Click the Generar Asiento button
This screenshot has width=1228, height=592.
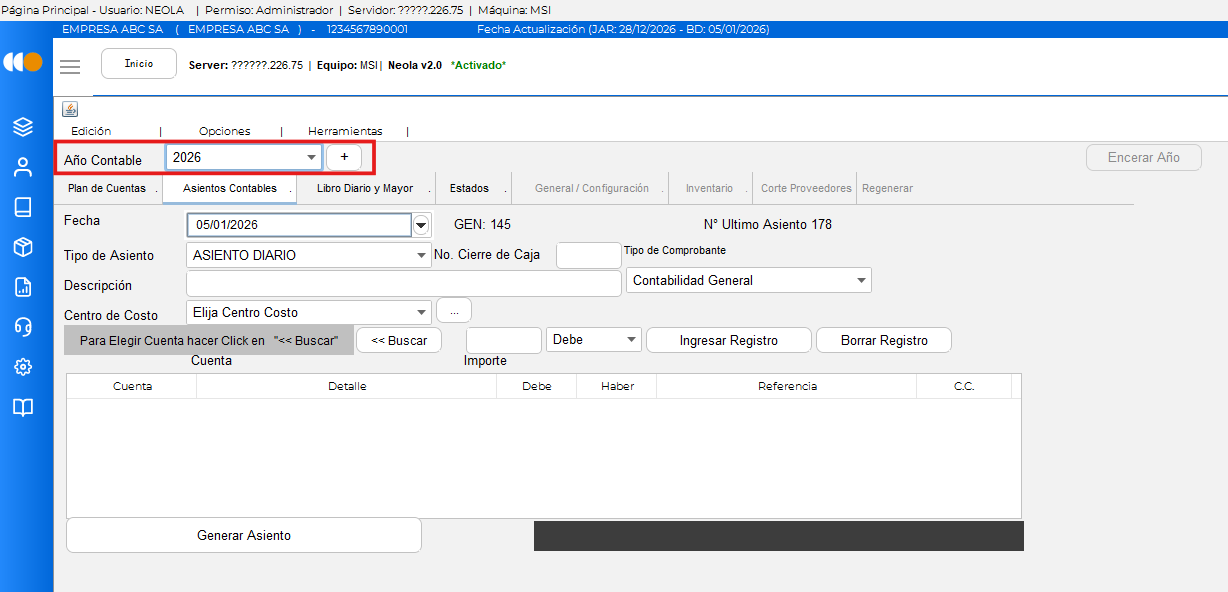244,535
